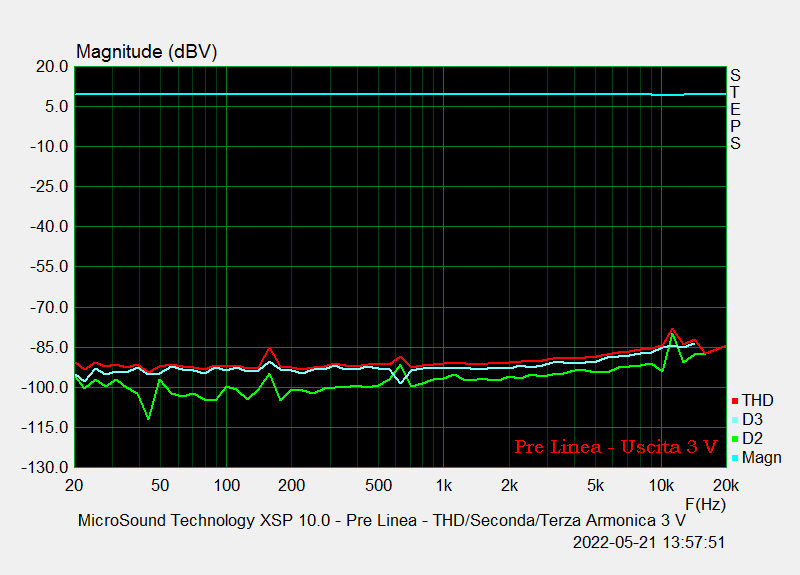This screenshot has height=575, width=800.
Task: Select the Magn legend label
Action: point(762,458)
